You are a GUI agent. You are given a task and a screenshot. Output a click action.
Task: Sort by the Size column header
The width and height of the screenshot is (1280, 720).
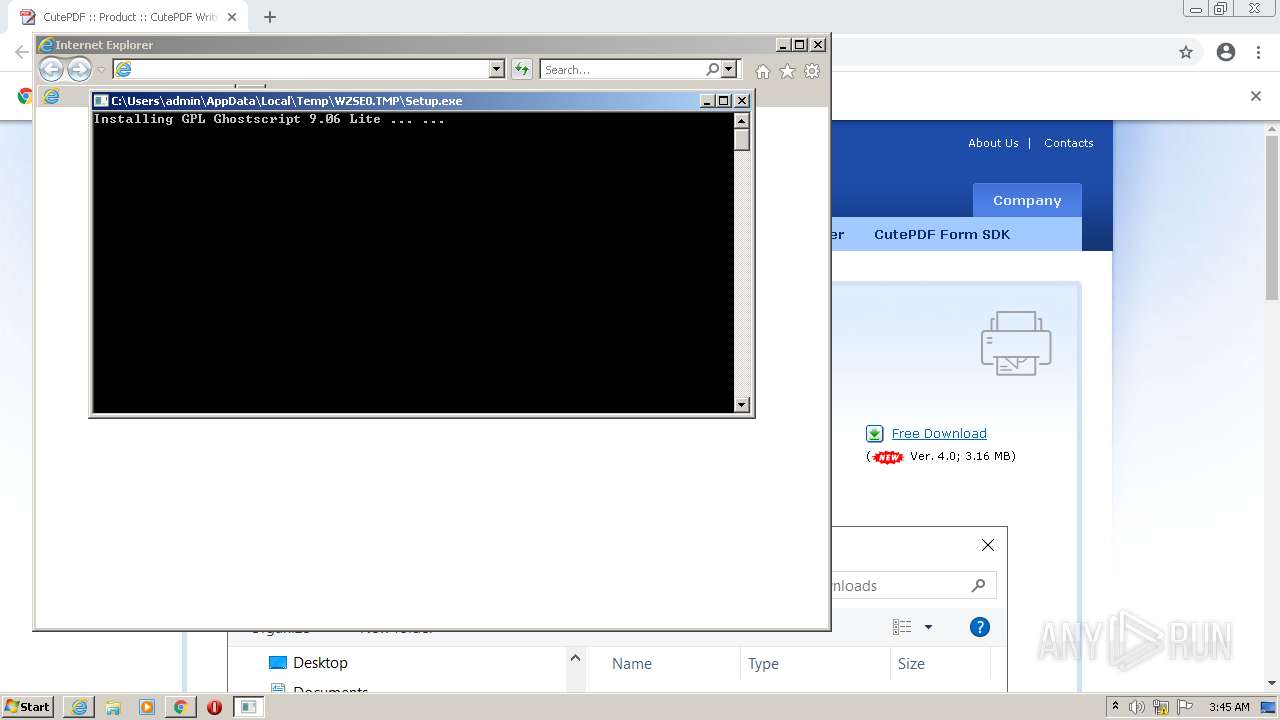[x=911, y=663]
